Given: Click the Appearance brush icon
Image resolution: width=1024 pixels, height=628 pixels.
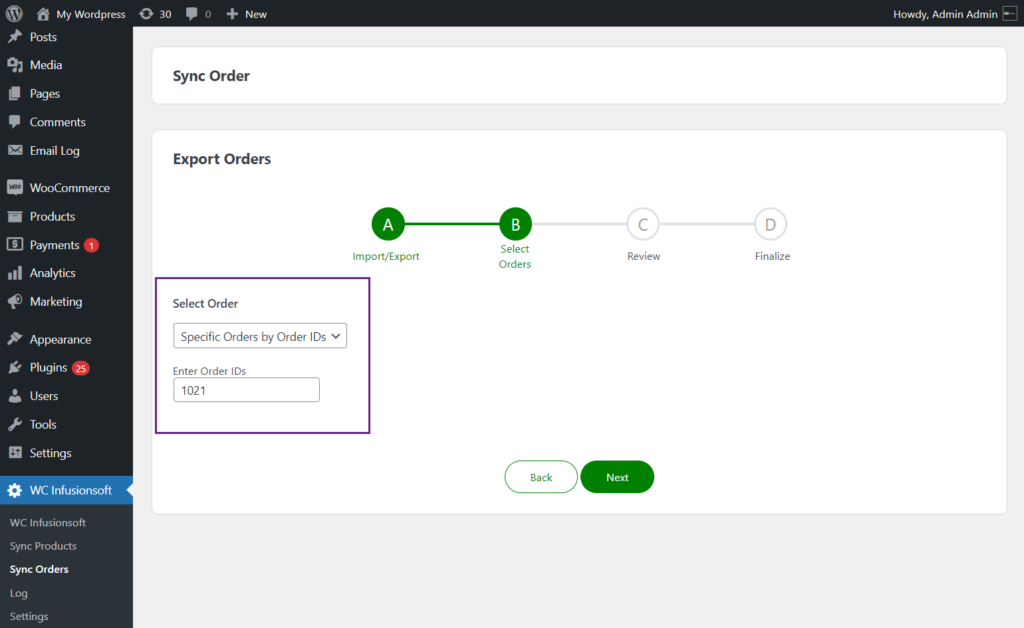Looking at the screenshot, I should click(x=15, y=339).
